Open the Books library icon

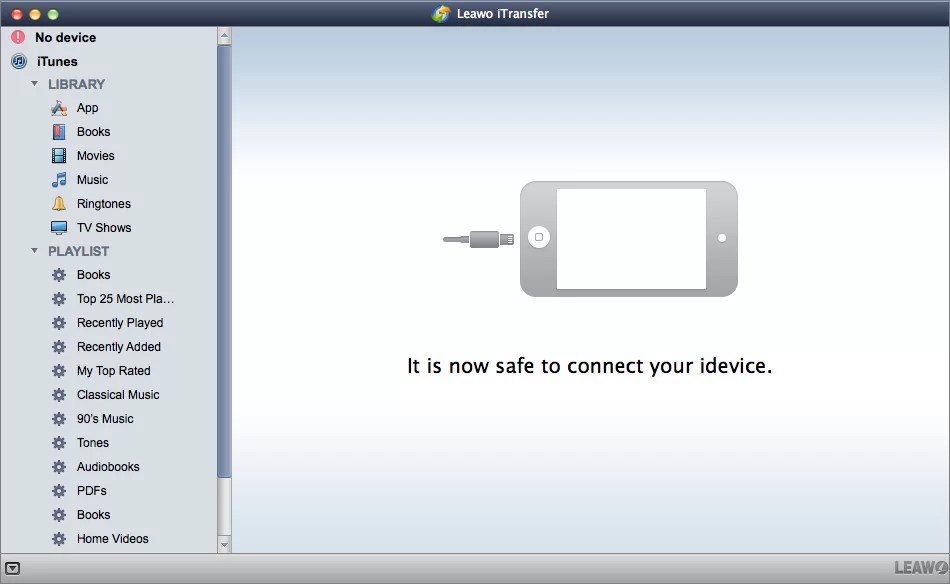[x=60, y=131]
